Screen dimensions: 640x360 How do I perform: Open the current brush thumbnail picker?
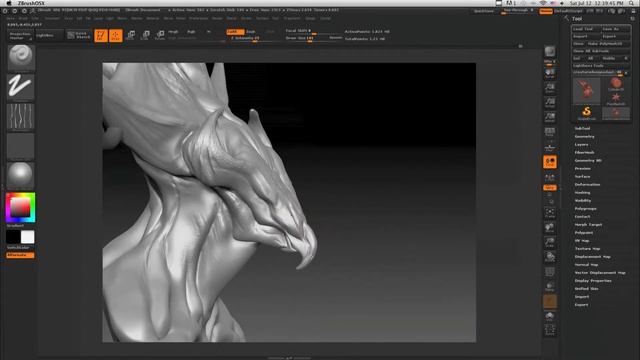coord(21,58)
